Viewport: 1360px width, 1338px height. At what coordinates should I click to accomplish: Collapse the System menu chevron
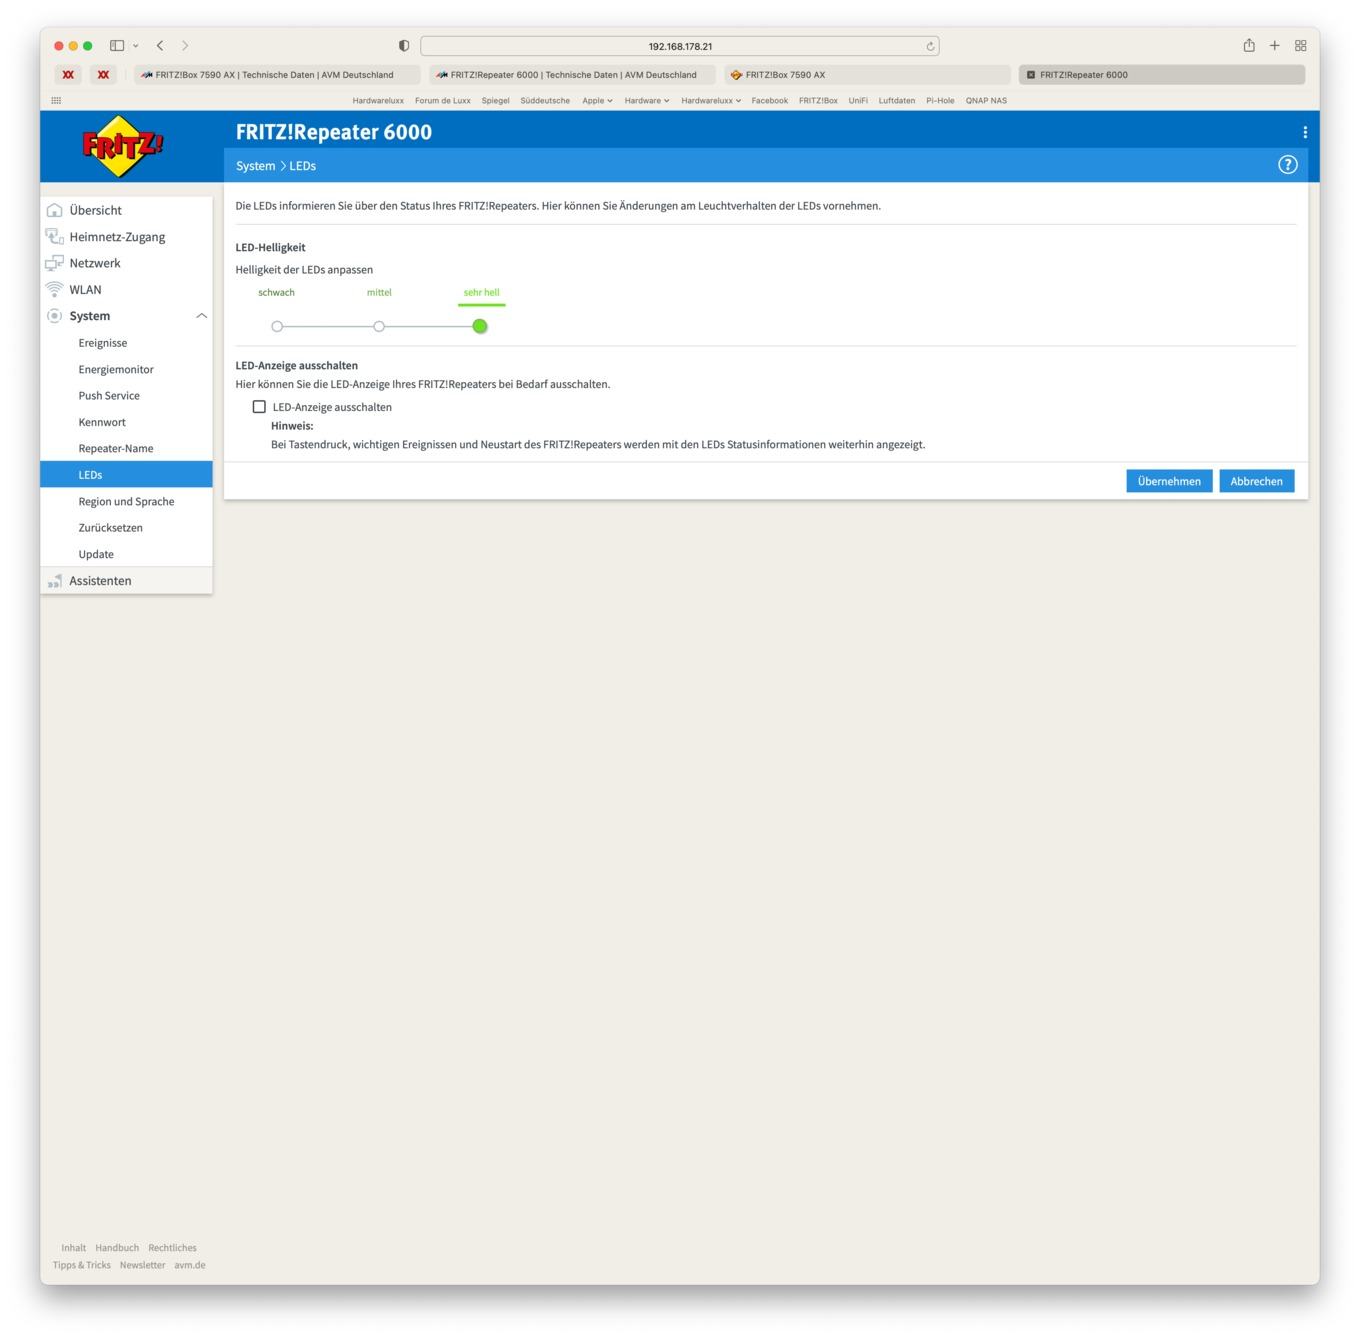201,316
